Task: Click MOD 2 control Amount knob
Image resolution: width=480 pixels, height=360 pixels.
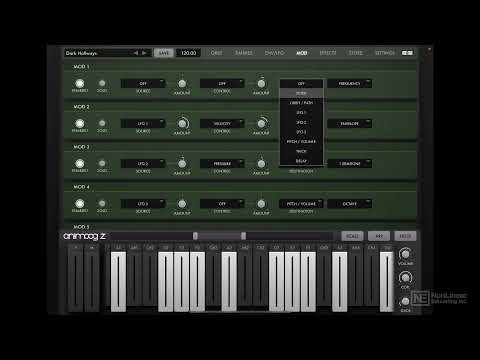Action: pos(261,124)
